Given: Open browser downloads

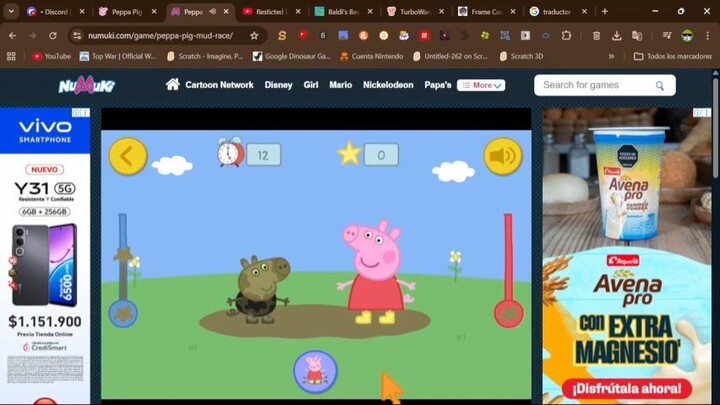Looking at the screenshot, I should [616, 35].
